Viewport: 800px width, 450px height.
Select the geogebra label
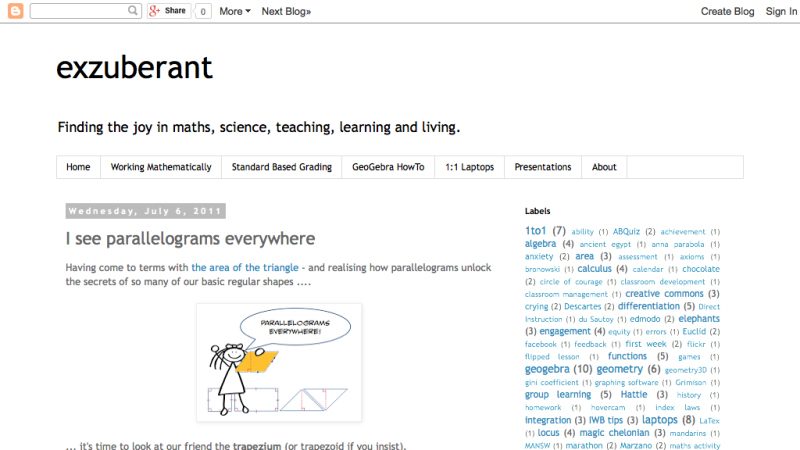point(547,369)
